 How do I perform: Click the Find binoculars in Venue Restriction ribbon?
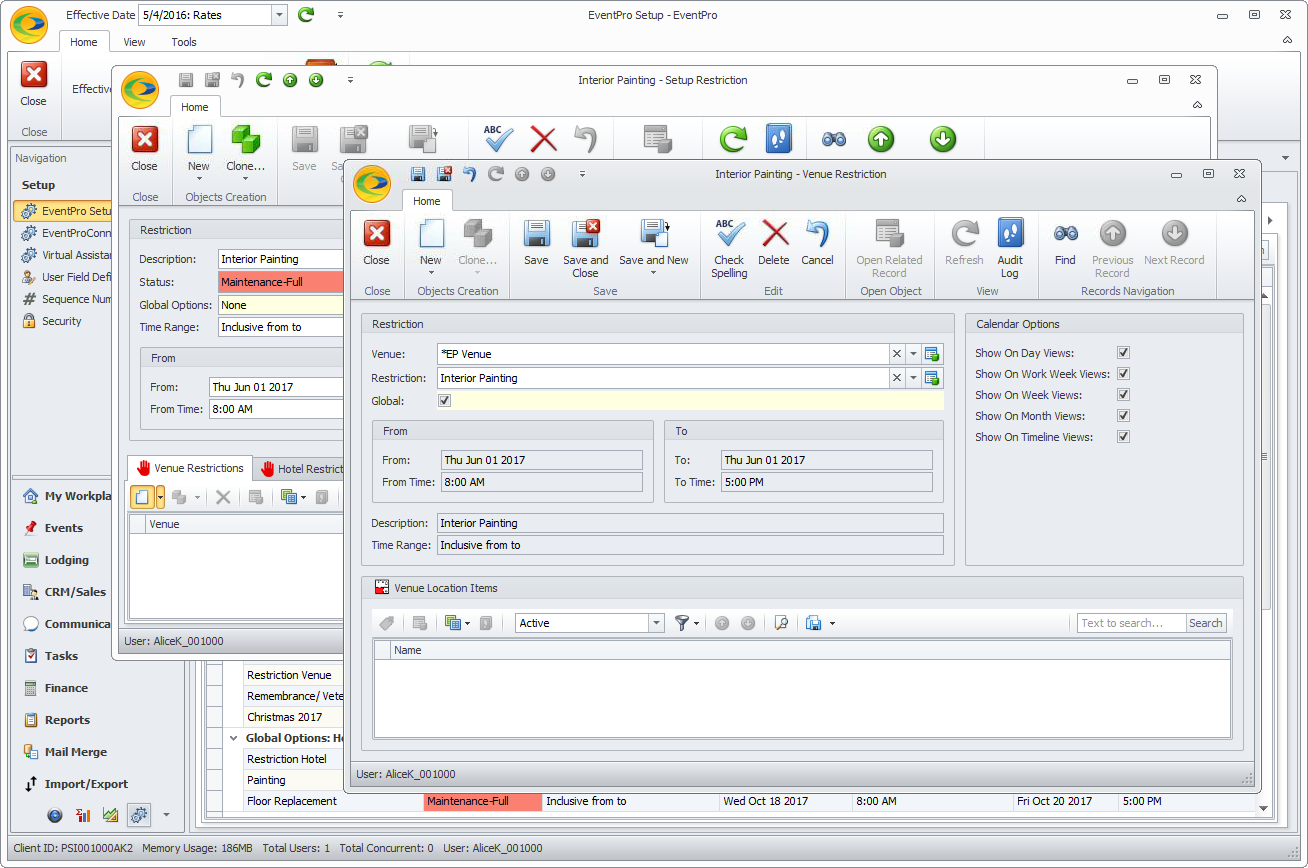pos(1065,234)
